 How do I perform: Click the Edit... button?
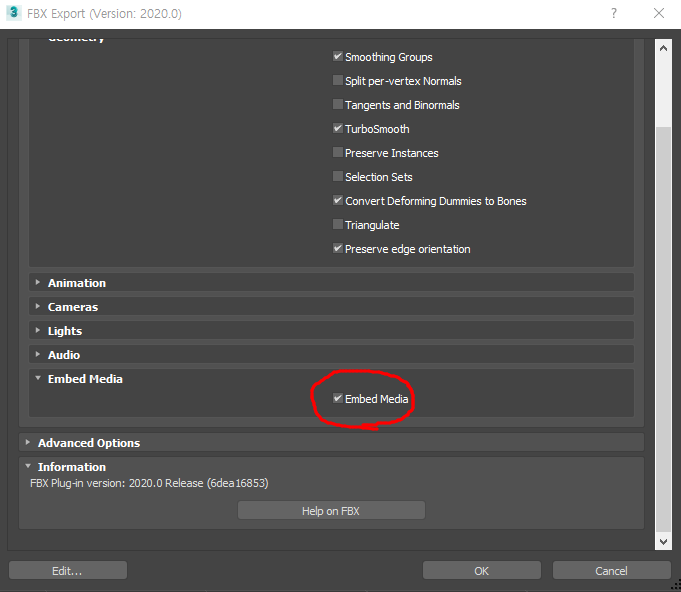coord(68,570)
